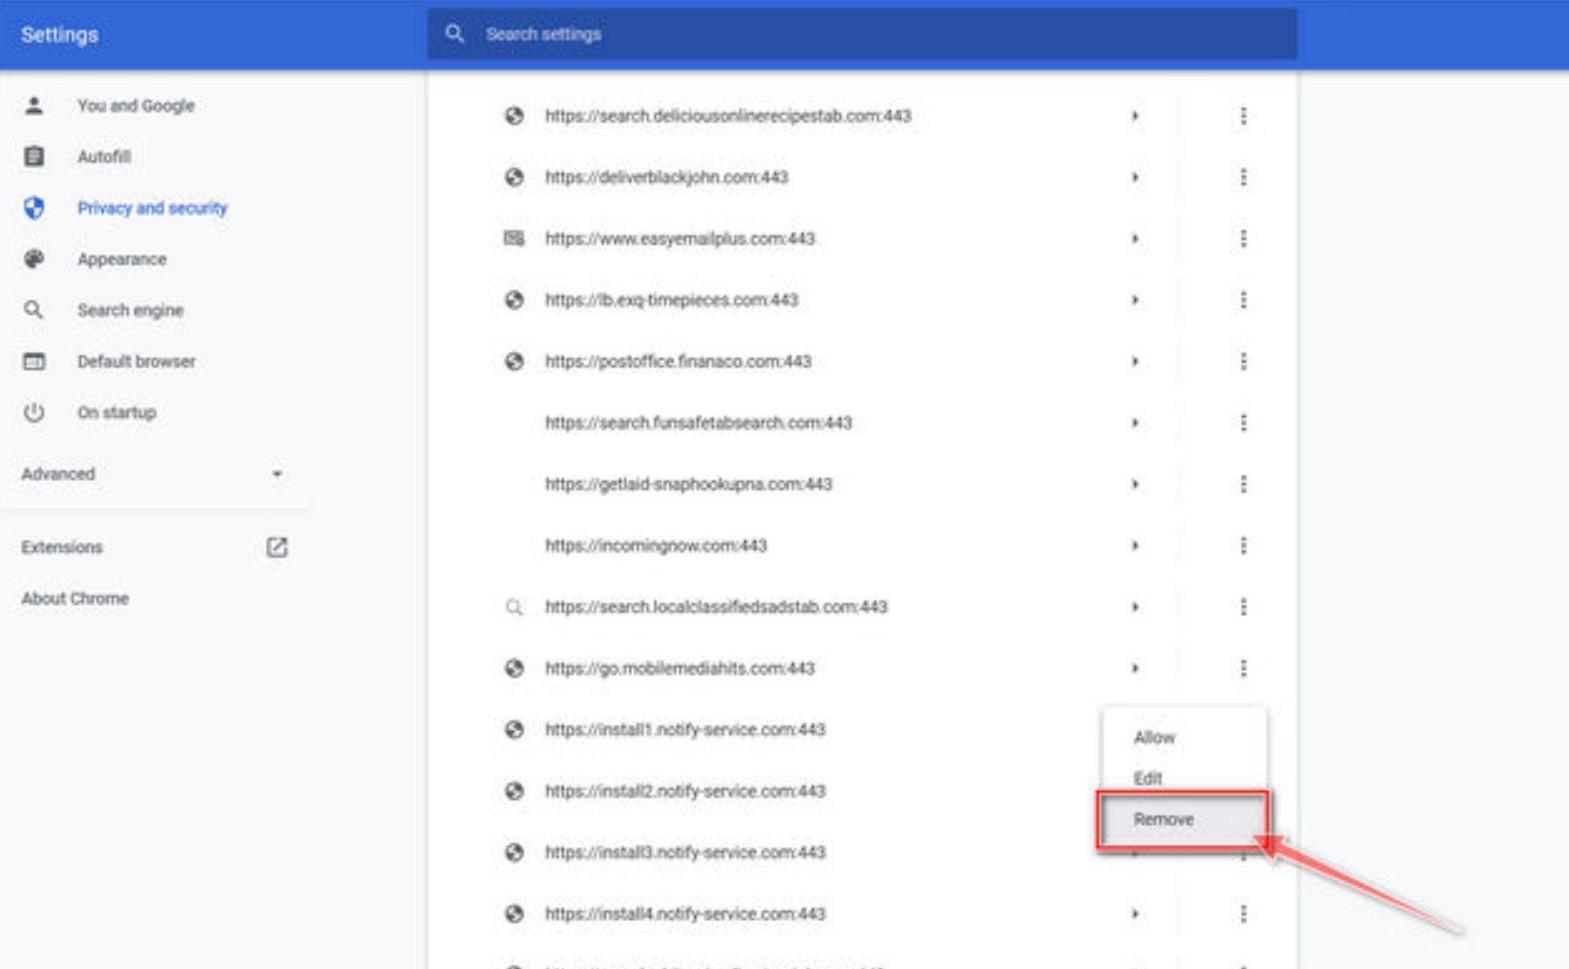Expand details for install4.notify-service.com
The width and height of the screenshot is (1569, 969).
[x=1135, y=913]
